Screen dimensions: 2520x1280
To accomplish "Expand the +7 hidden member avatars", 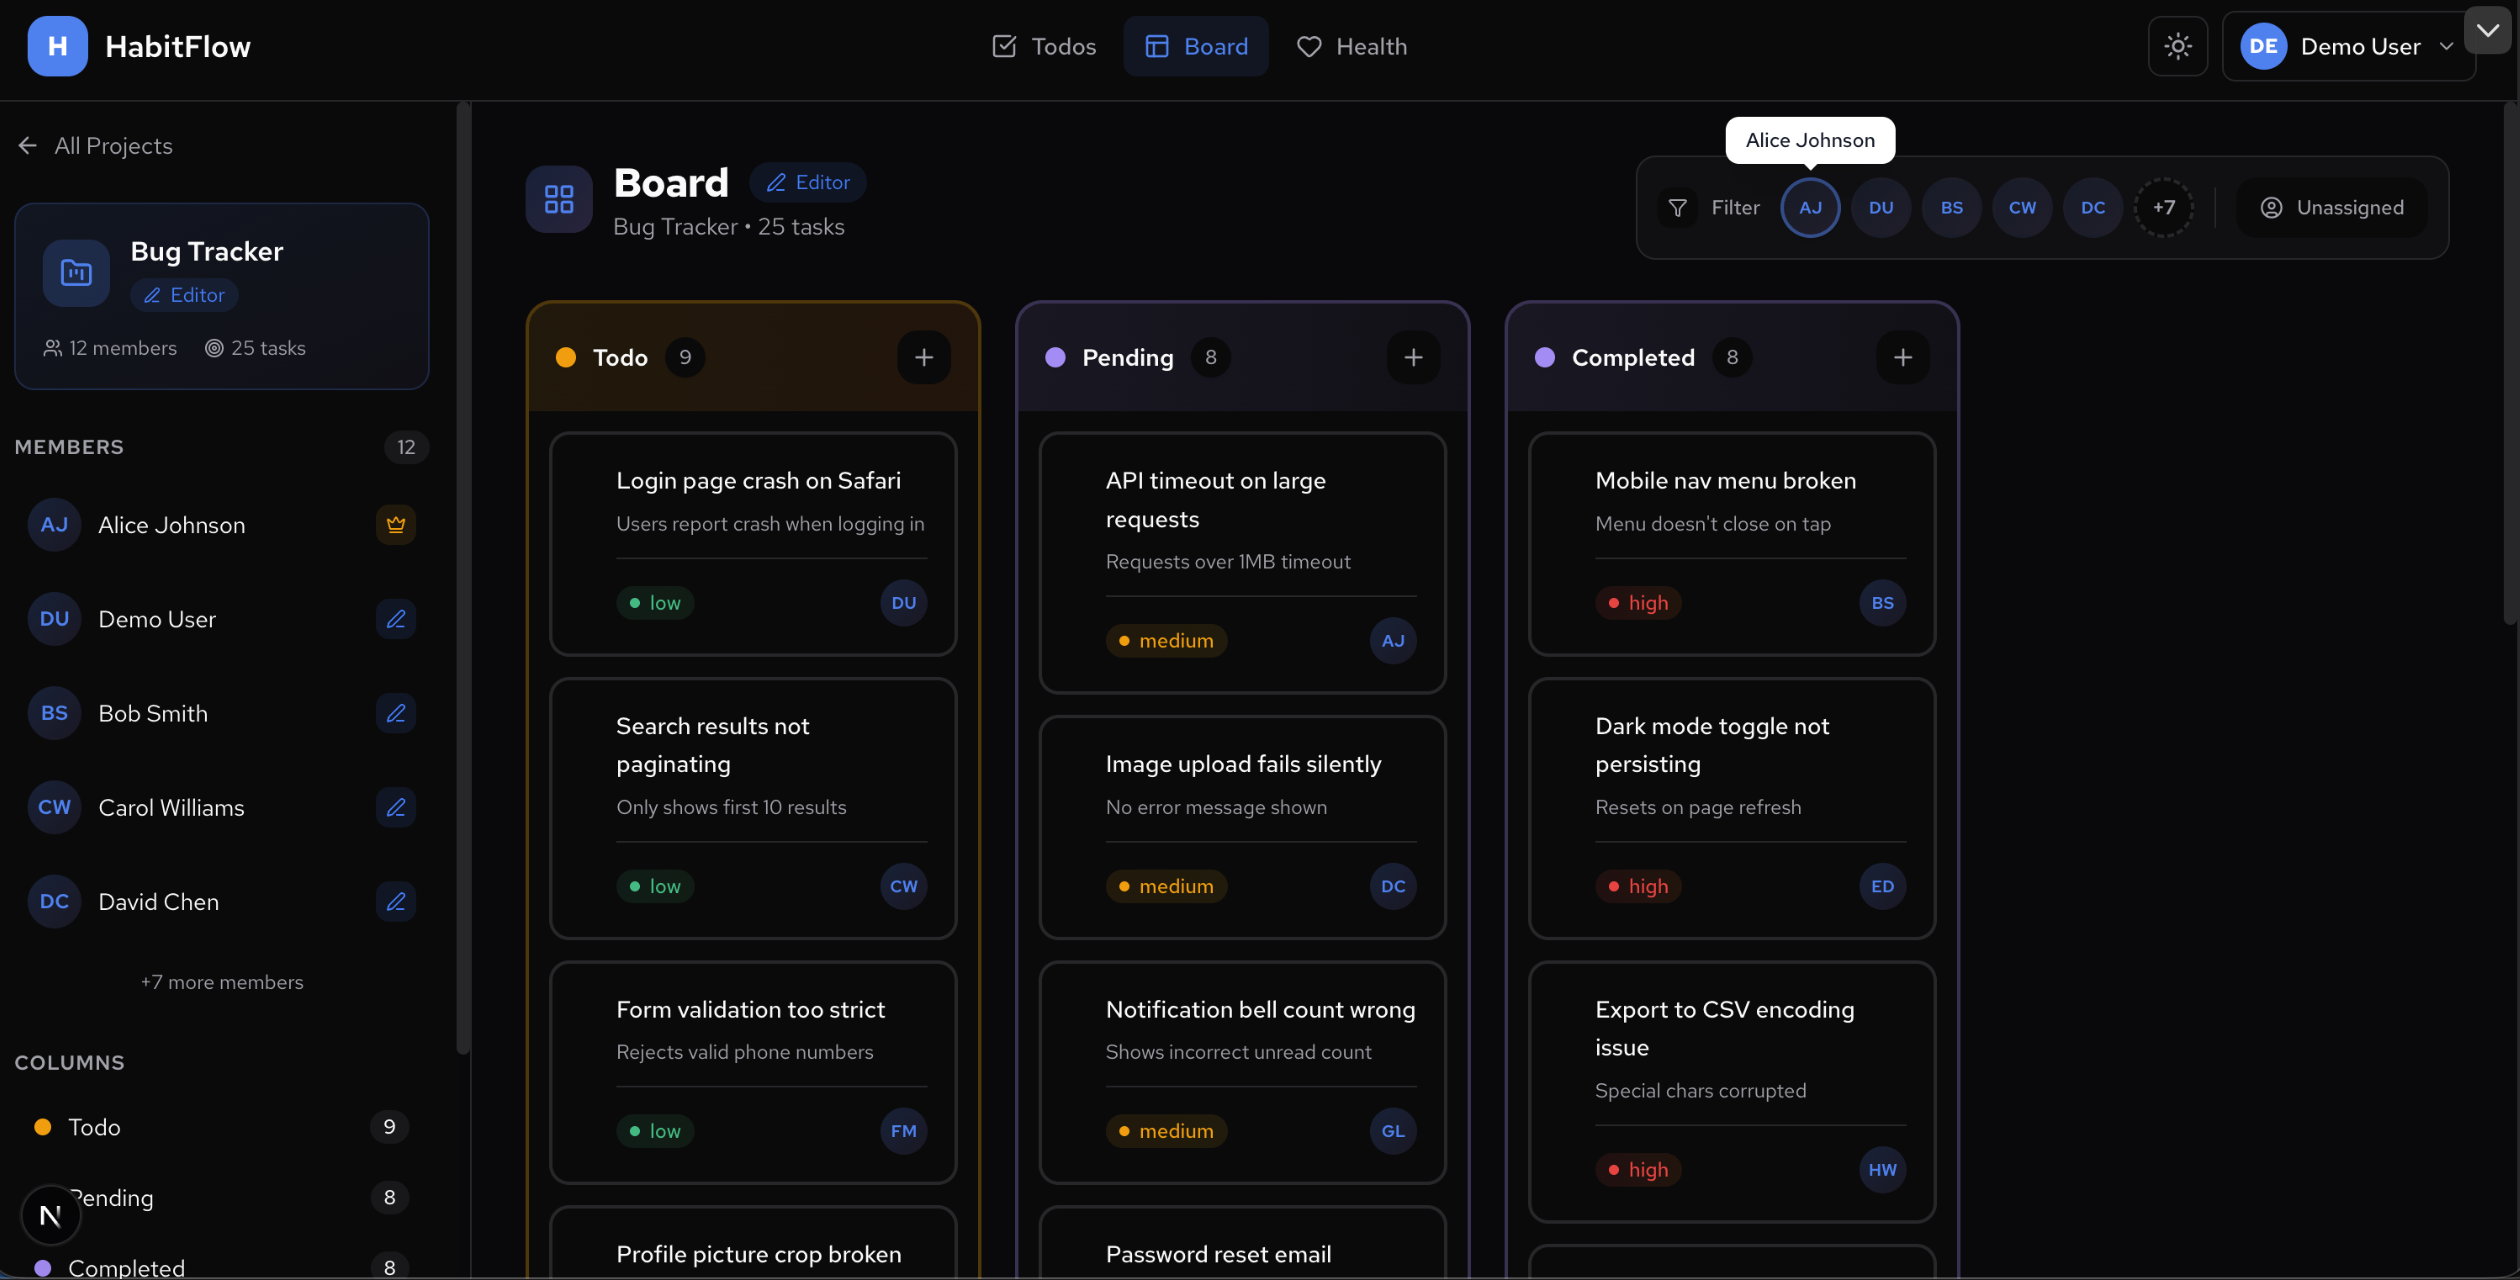I will [x=2164, y=207].
